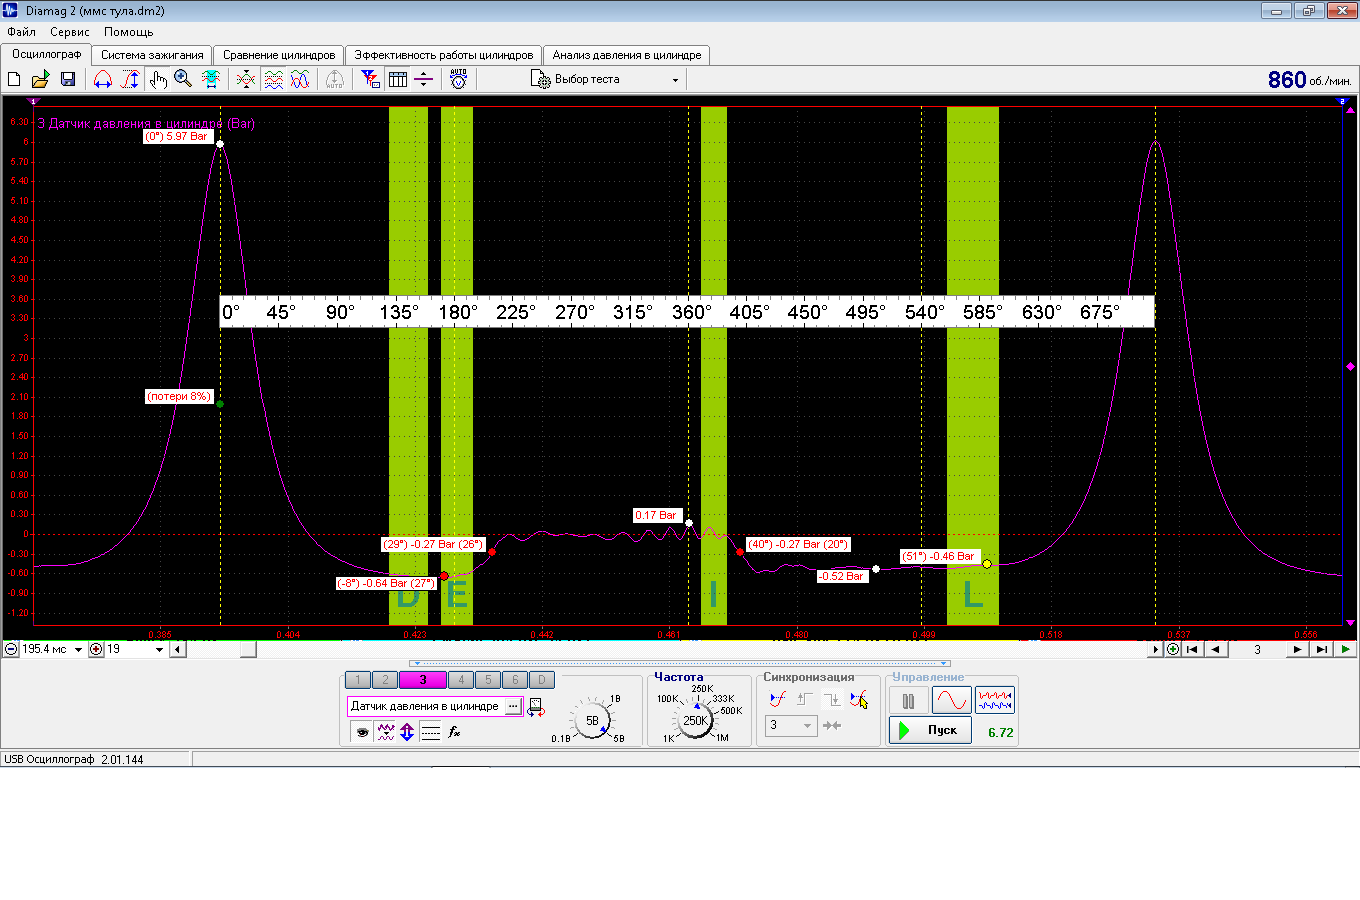Switch to Система зажигания tab
Viewport: 1360px width, 900px height.
[x=152, y=55]
